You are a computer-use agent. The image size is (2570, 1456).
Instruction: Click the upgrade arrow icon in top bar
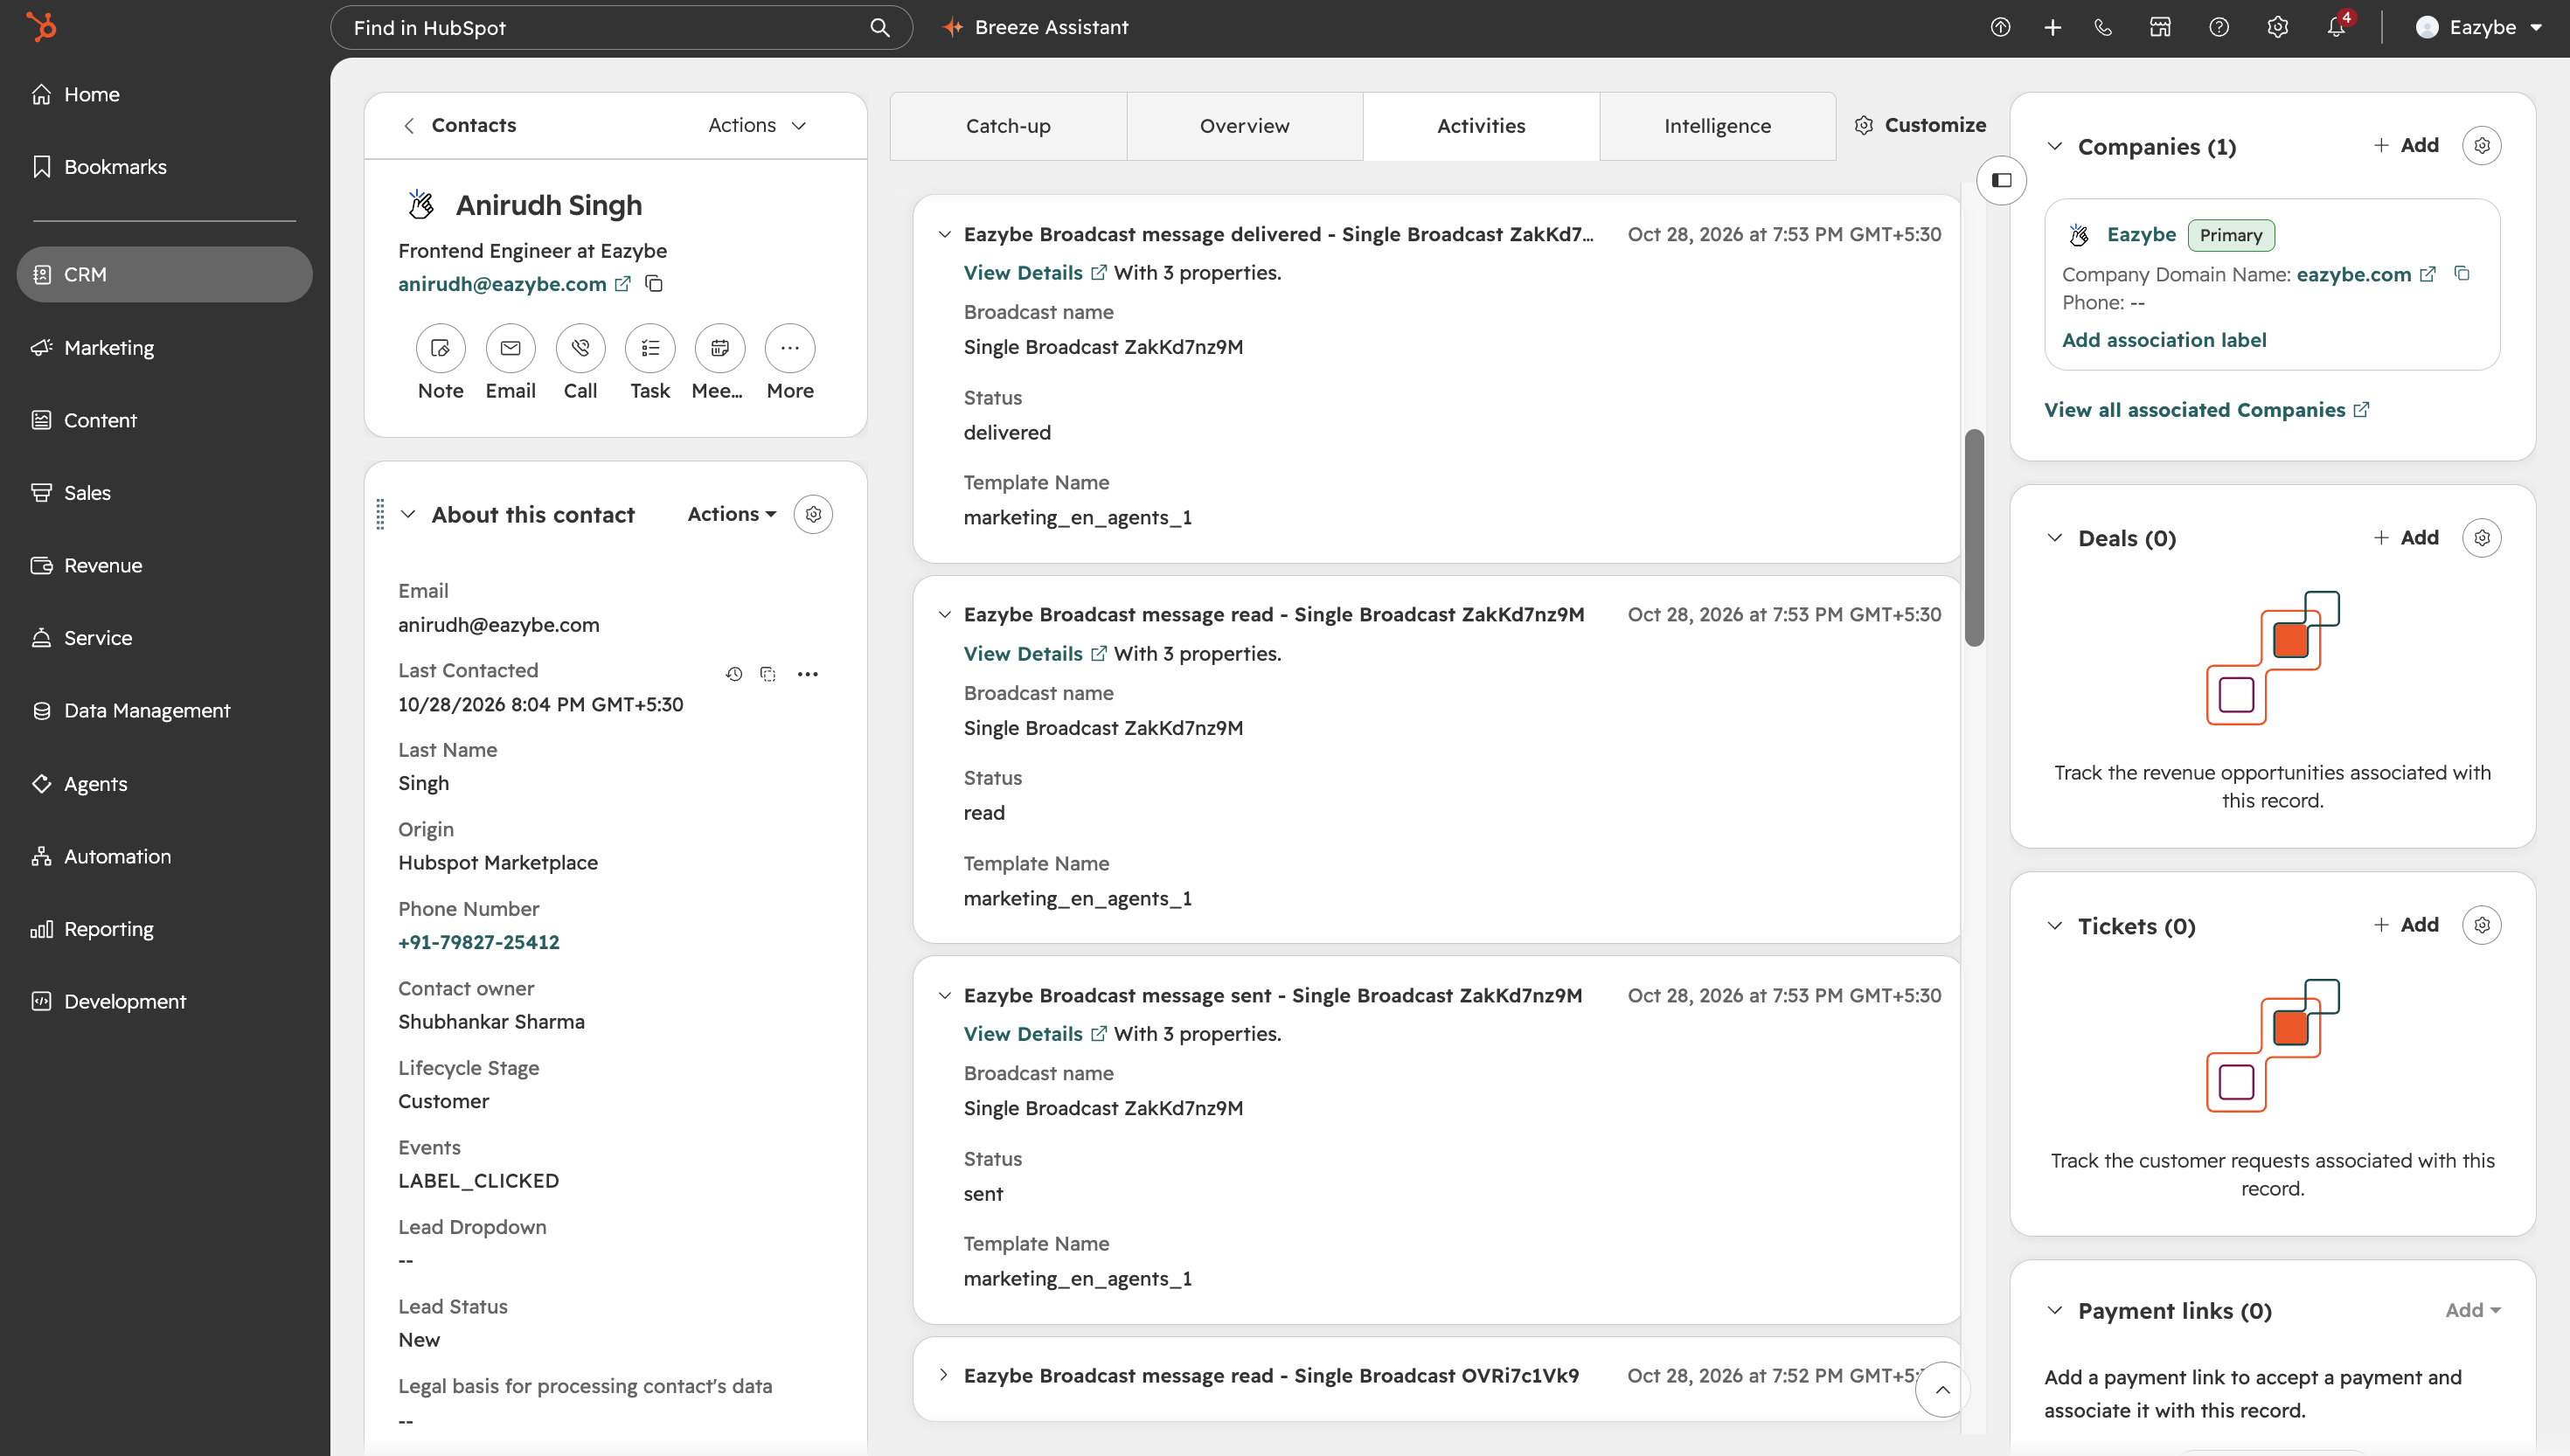click(2000, 27)
